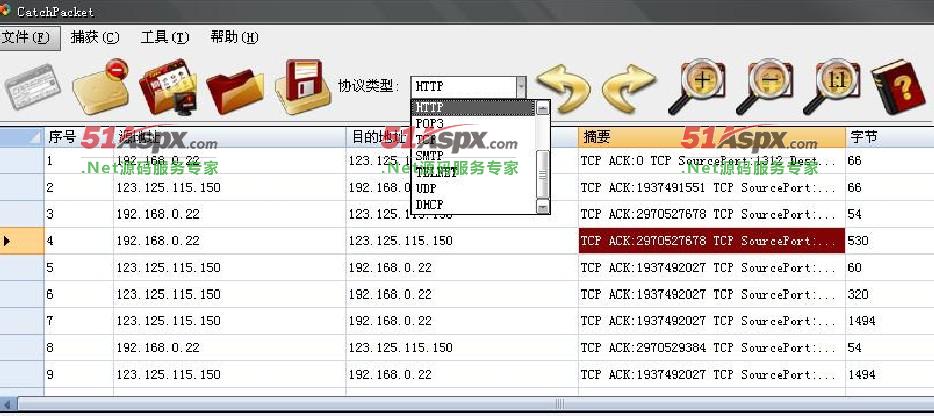
Task: Open the 捕获(C) menu
Action: click(x=95, y=38)
